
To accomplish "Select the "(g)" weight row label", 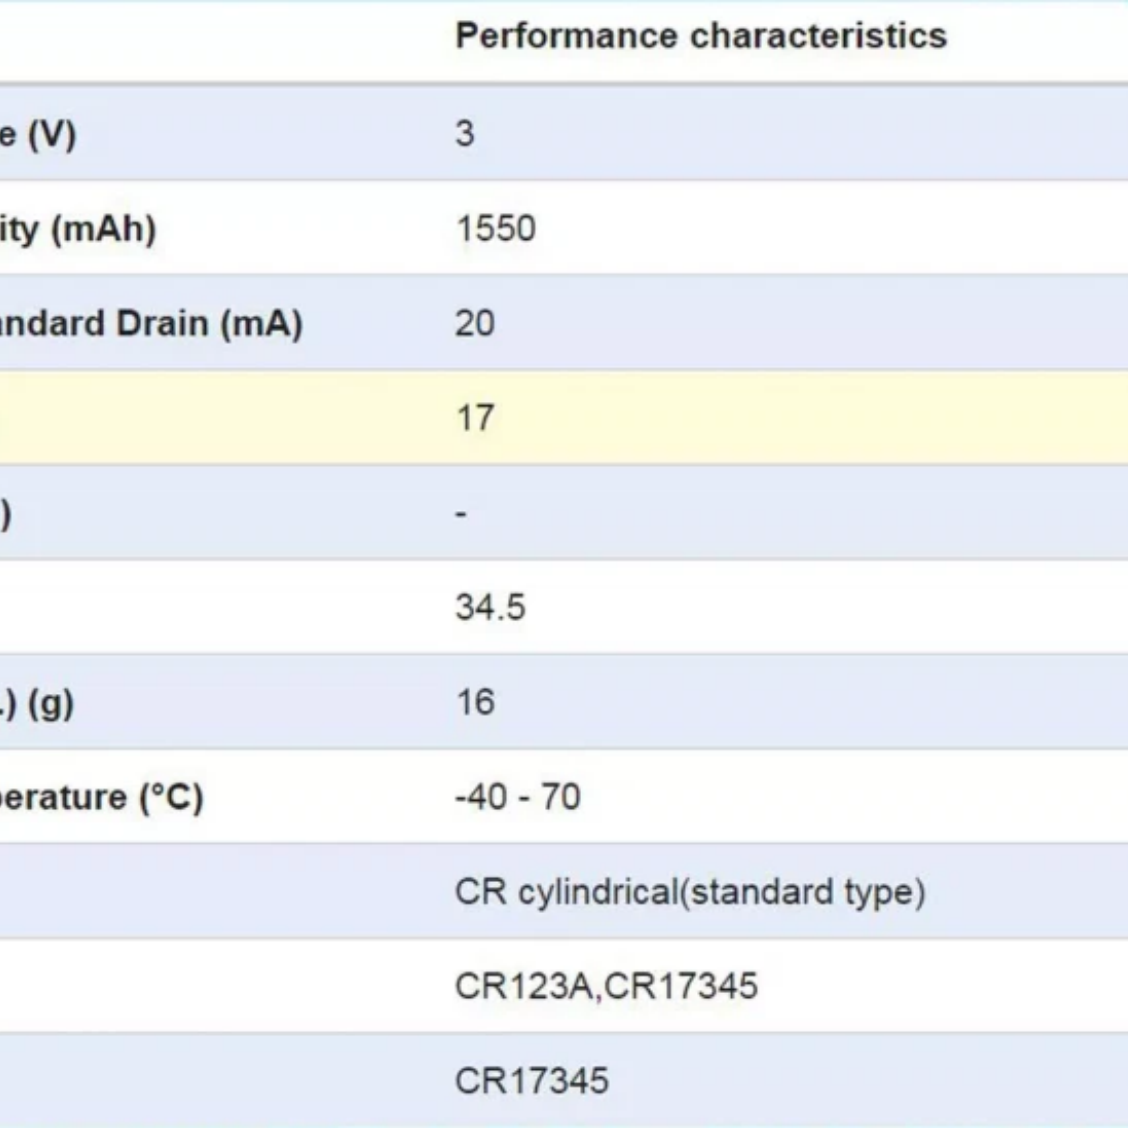I will [x=40, y=704].
